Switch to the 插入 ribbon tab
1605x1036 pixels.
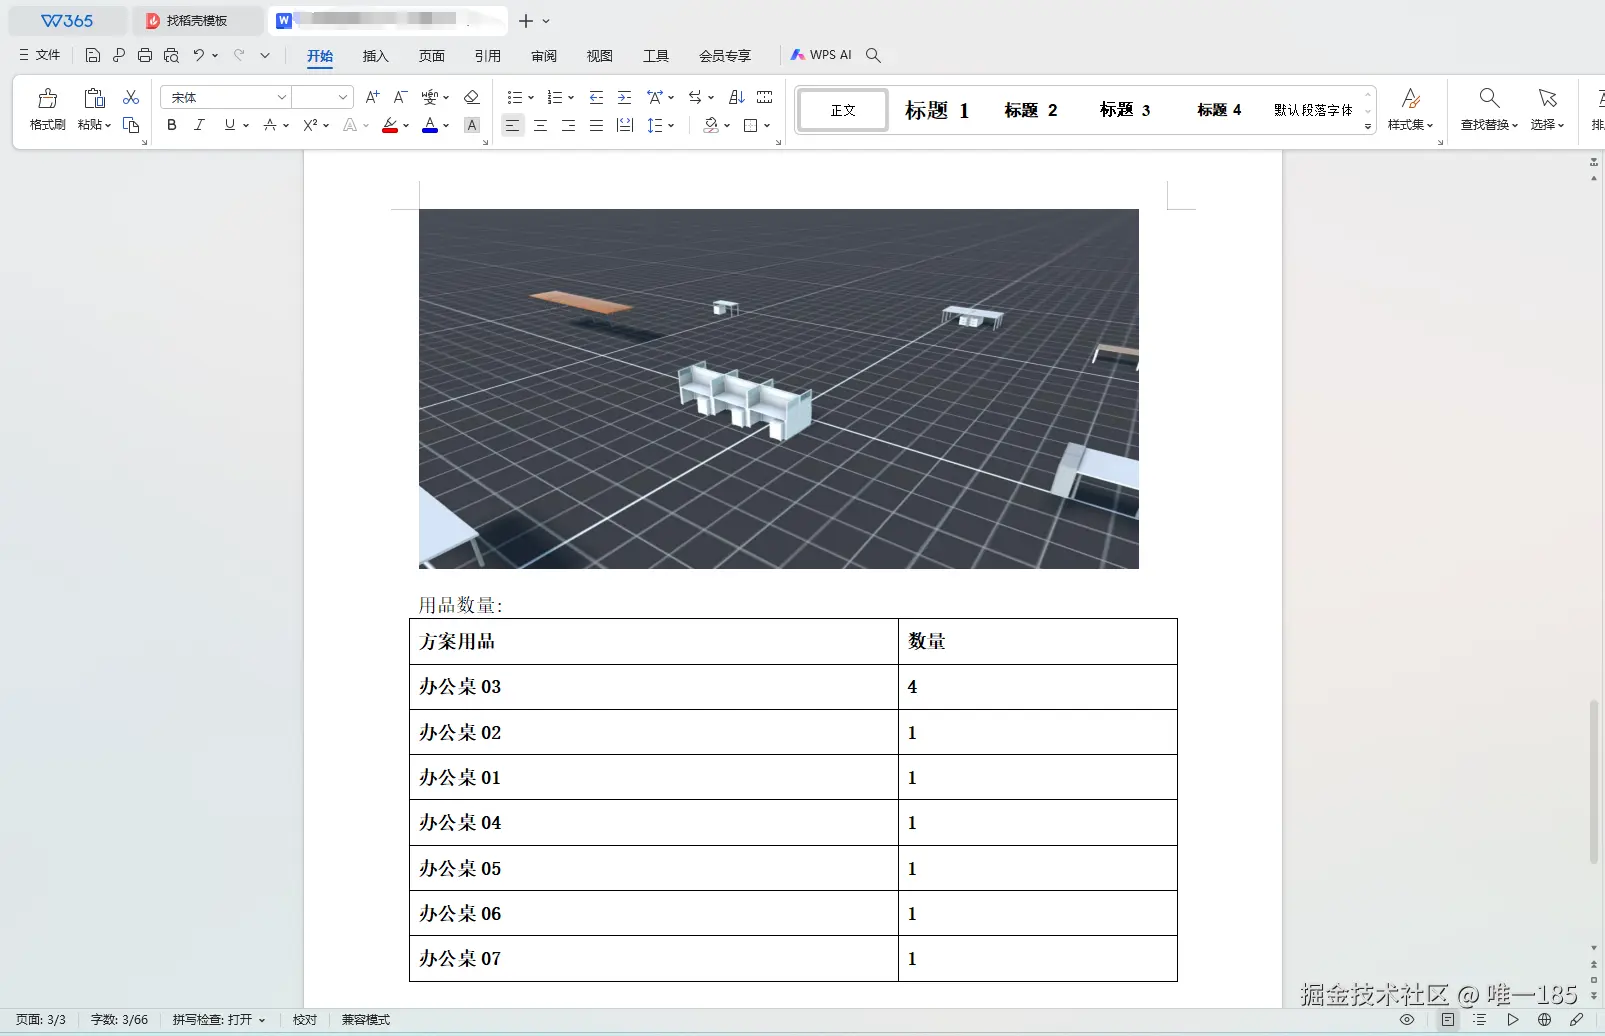coord(375,56)
